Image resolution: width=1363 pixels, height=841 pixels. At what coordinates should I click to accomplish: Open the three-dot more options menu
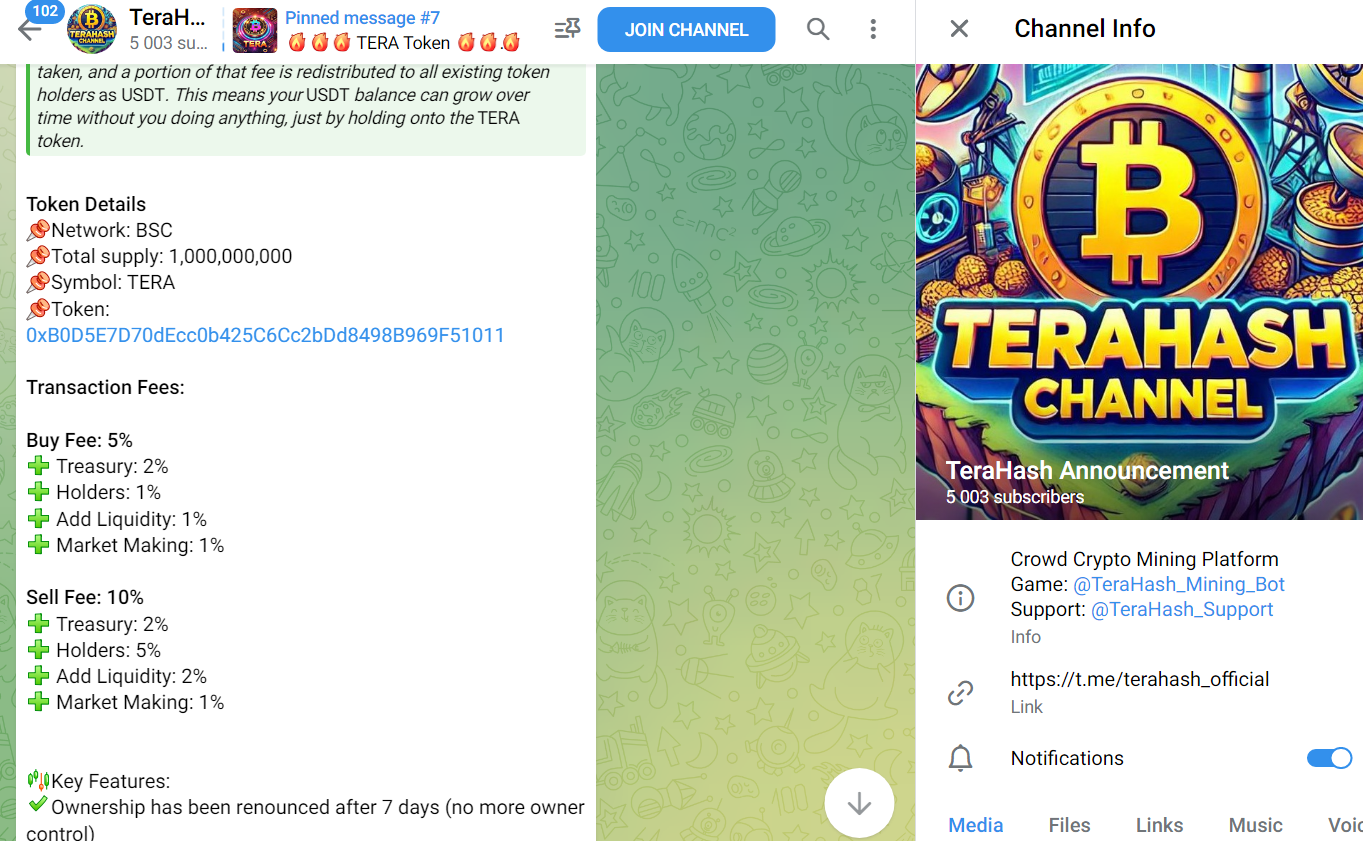click(x=873, y=30)
